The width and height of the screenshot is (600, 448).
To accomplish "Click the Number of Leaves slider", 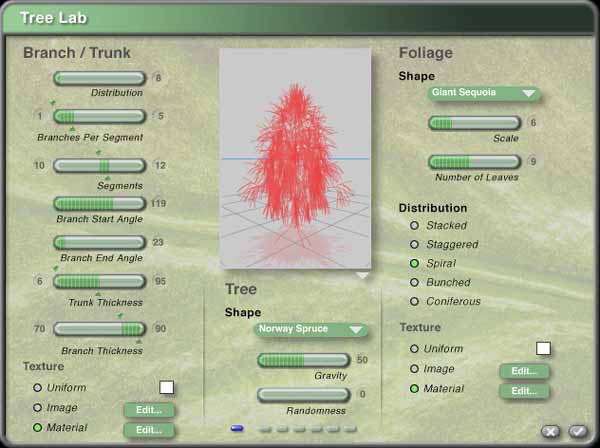I will [474, 162].
